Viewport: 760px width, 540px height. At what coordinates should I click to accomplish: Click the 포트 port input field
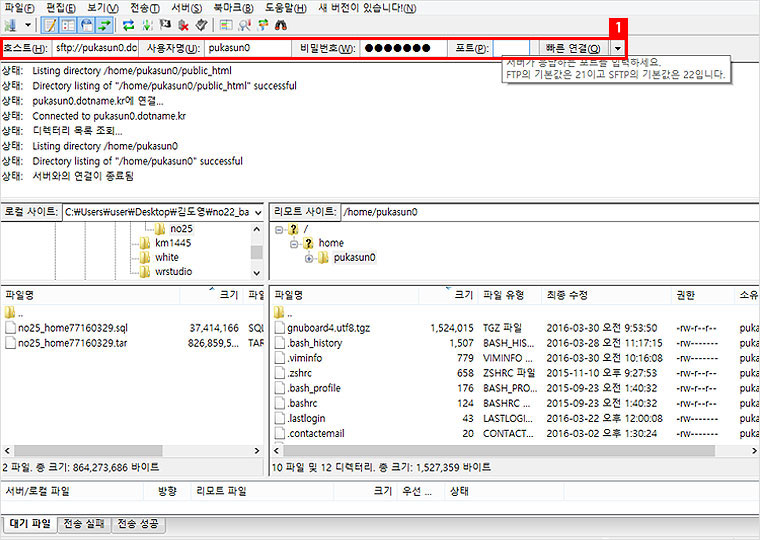tap(511, 48)
